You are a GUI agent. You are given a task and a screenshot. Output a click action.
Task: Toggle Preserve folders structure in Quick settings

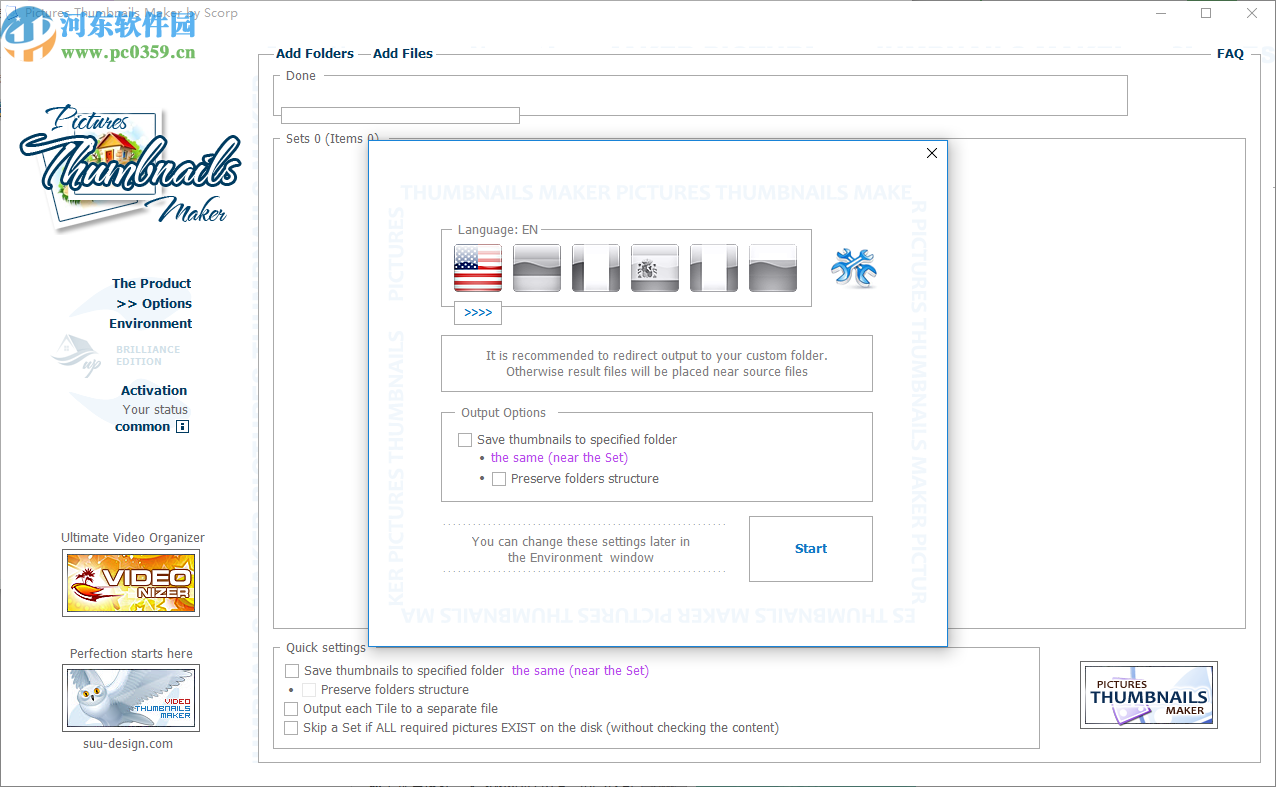pos(309,690)
